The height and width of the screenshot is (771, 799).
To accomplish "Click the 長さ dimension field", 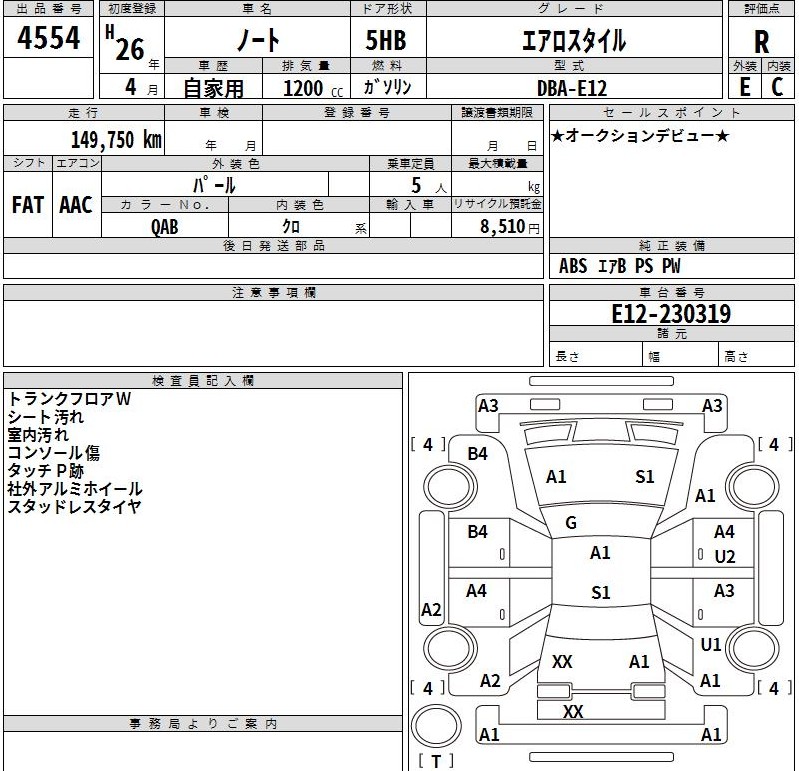I will (596, 354).
